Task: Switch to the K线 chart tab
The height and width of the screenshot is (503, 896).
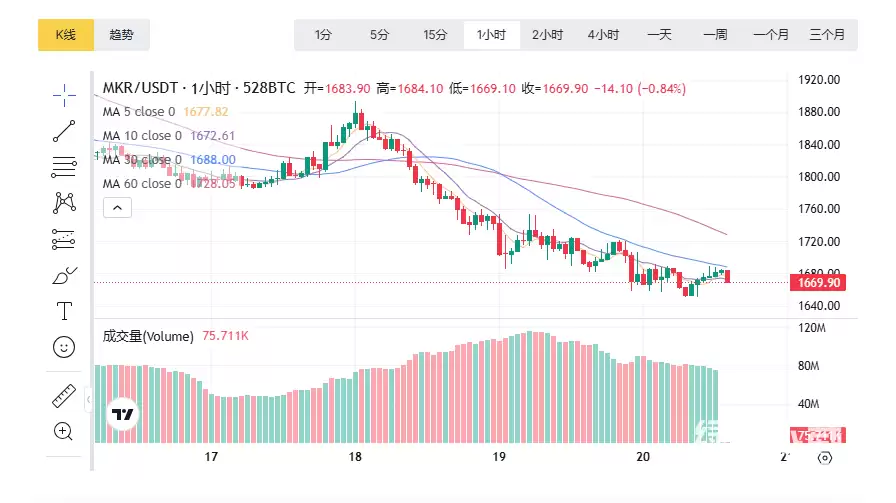Action: point(66,35)
